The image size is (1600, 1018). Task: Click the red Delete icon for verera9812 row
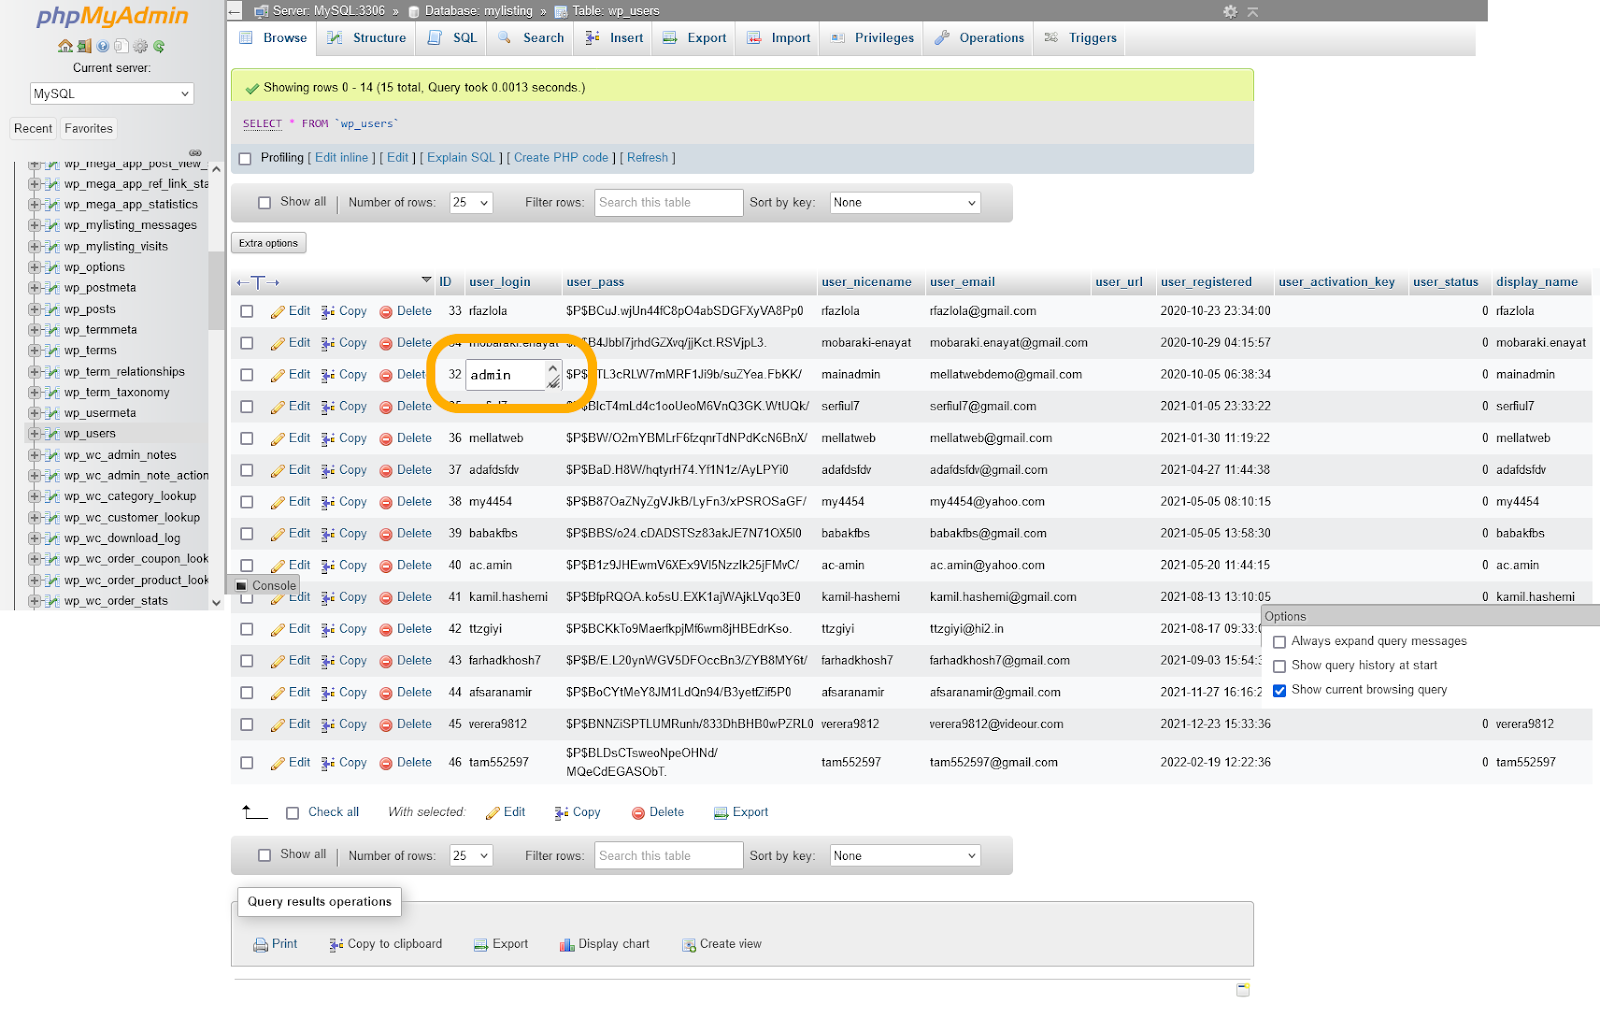(386, 725)
